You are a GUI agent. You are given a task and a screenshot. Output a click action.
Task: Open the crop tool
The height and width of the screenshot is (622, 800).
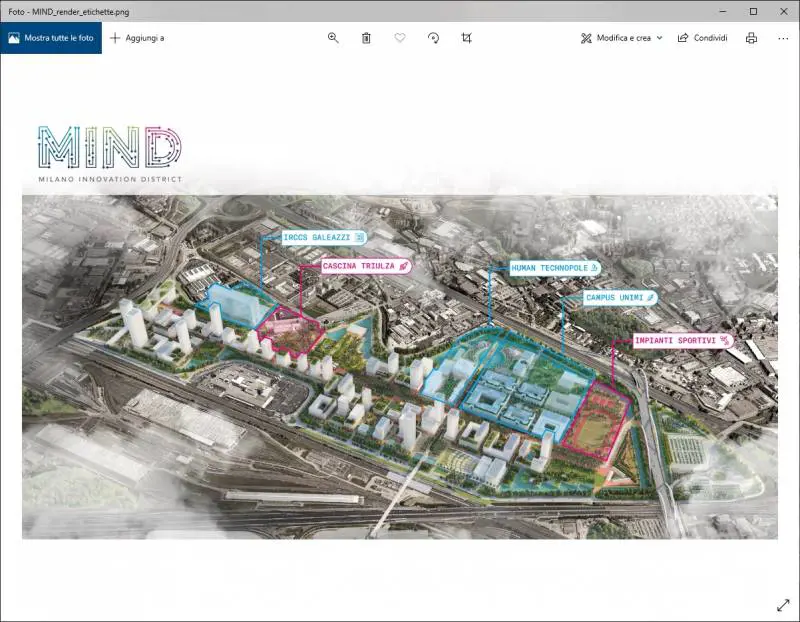[x=466, y=38]
